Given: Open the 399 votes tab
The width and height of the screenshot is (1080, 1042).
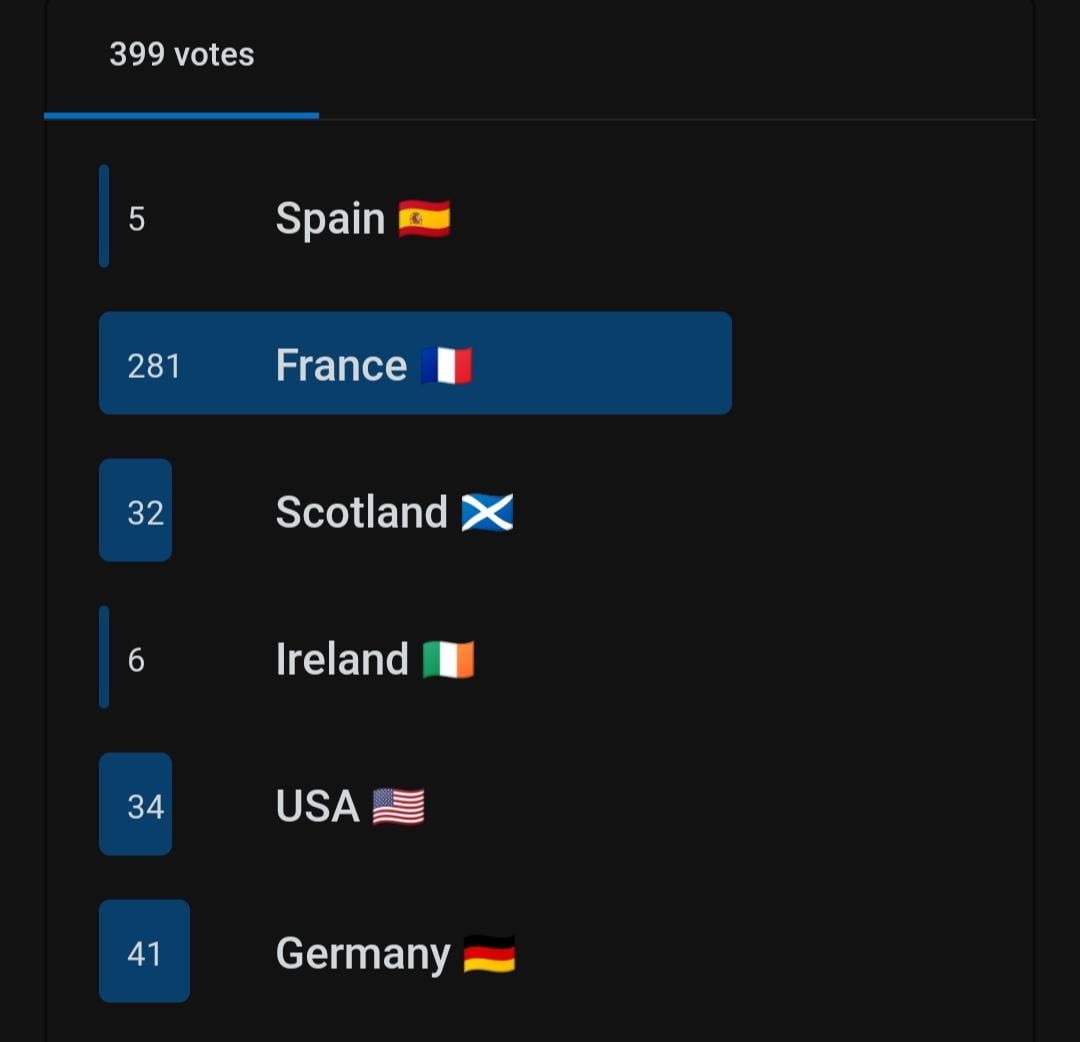Looking at the screenshot, I should click(181, 54).
